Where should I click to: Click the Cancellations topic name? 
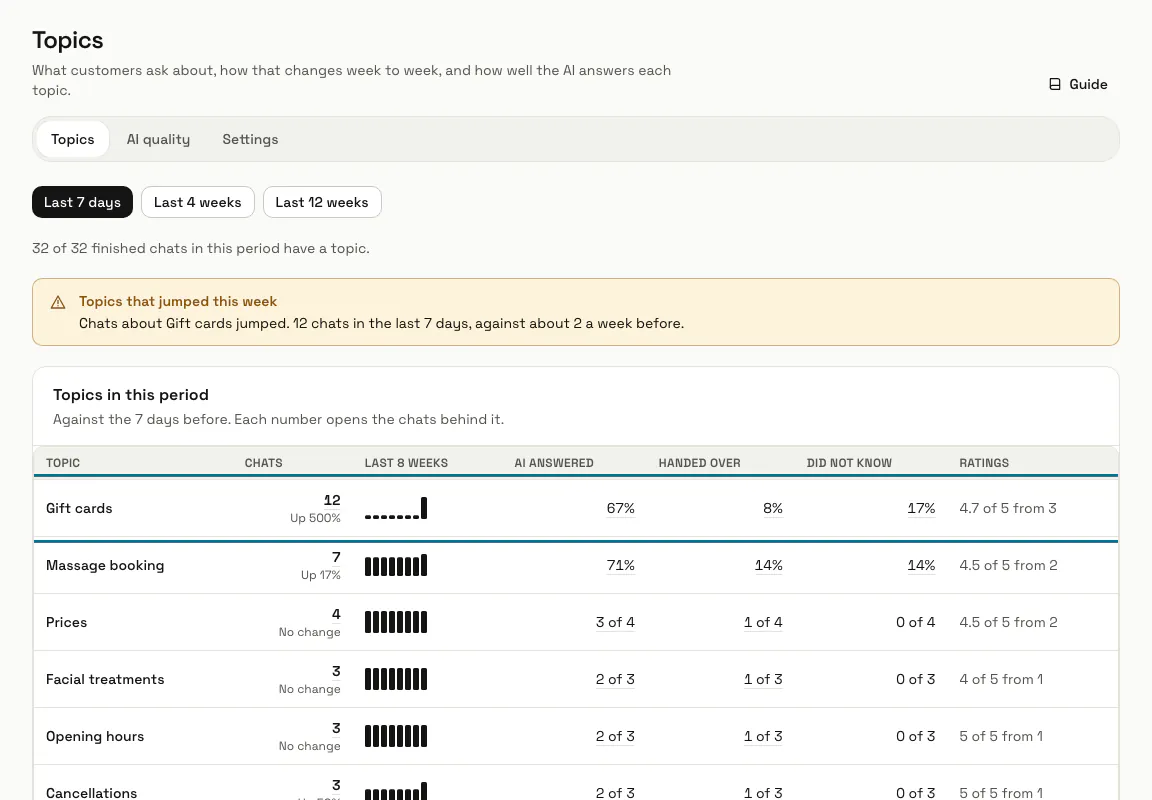pos(91,793)
